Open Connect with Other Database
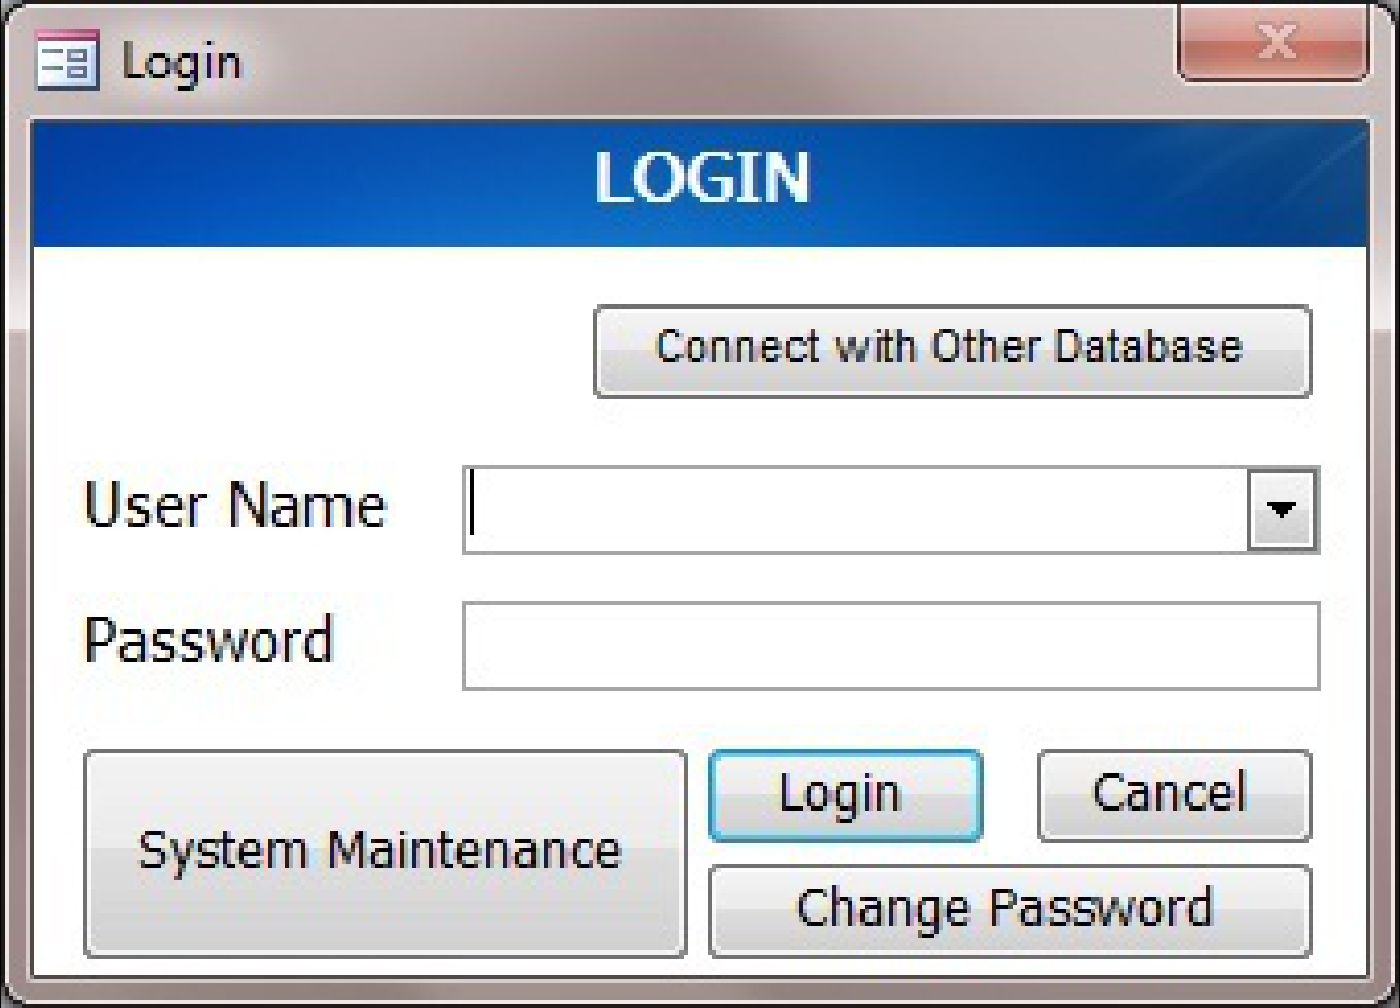Screen dimensions: 1400x1008 coord(952,351)
